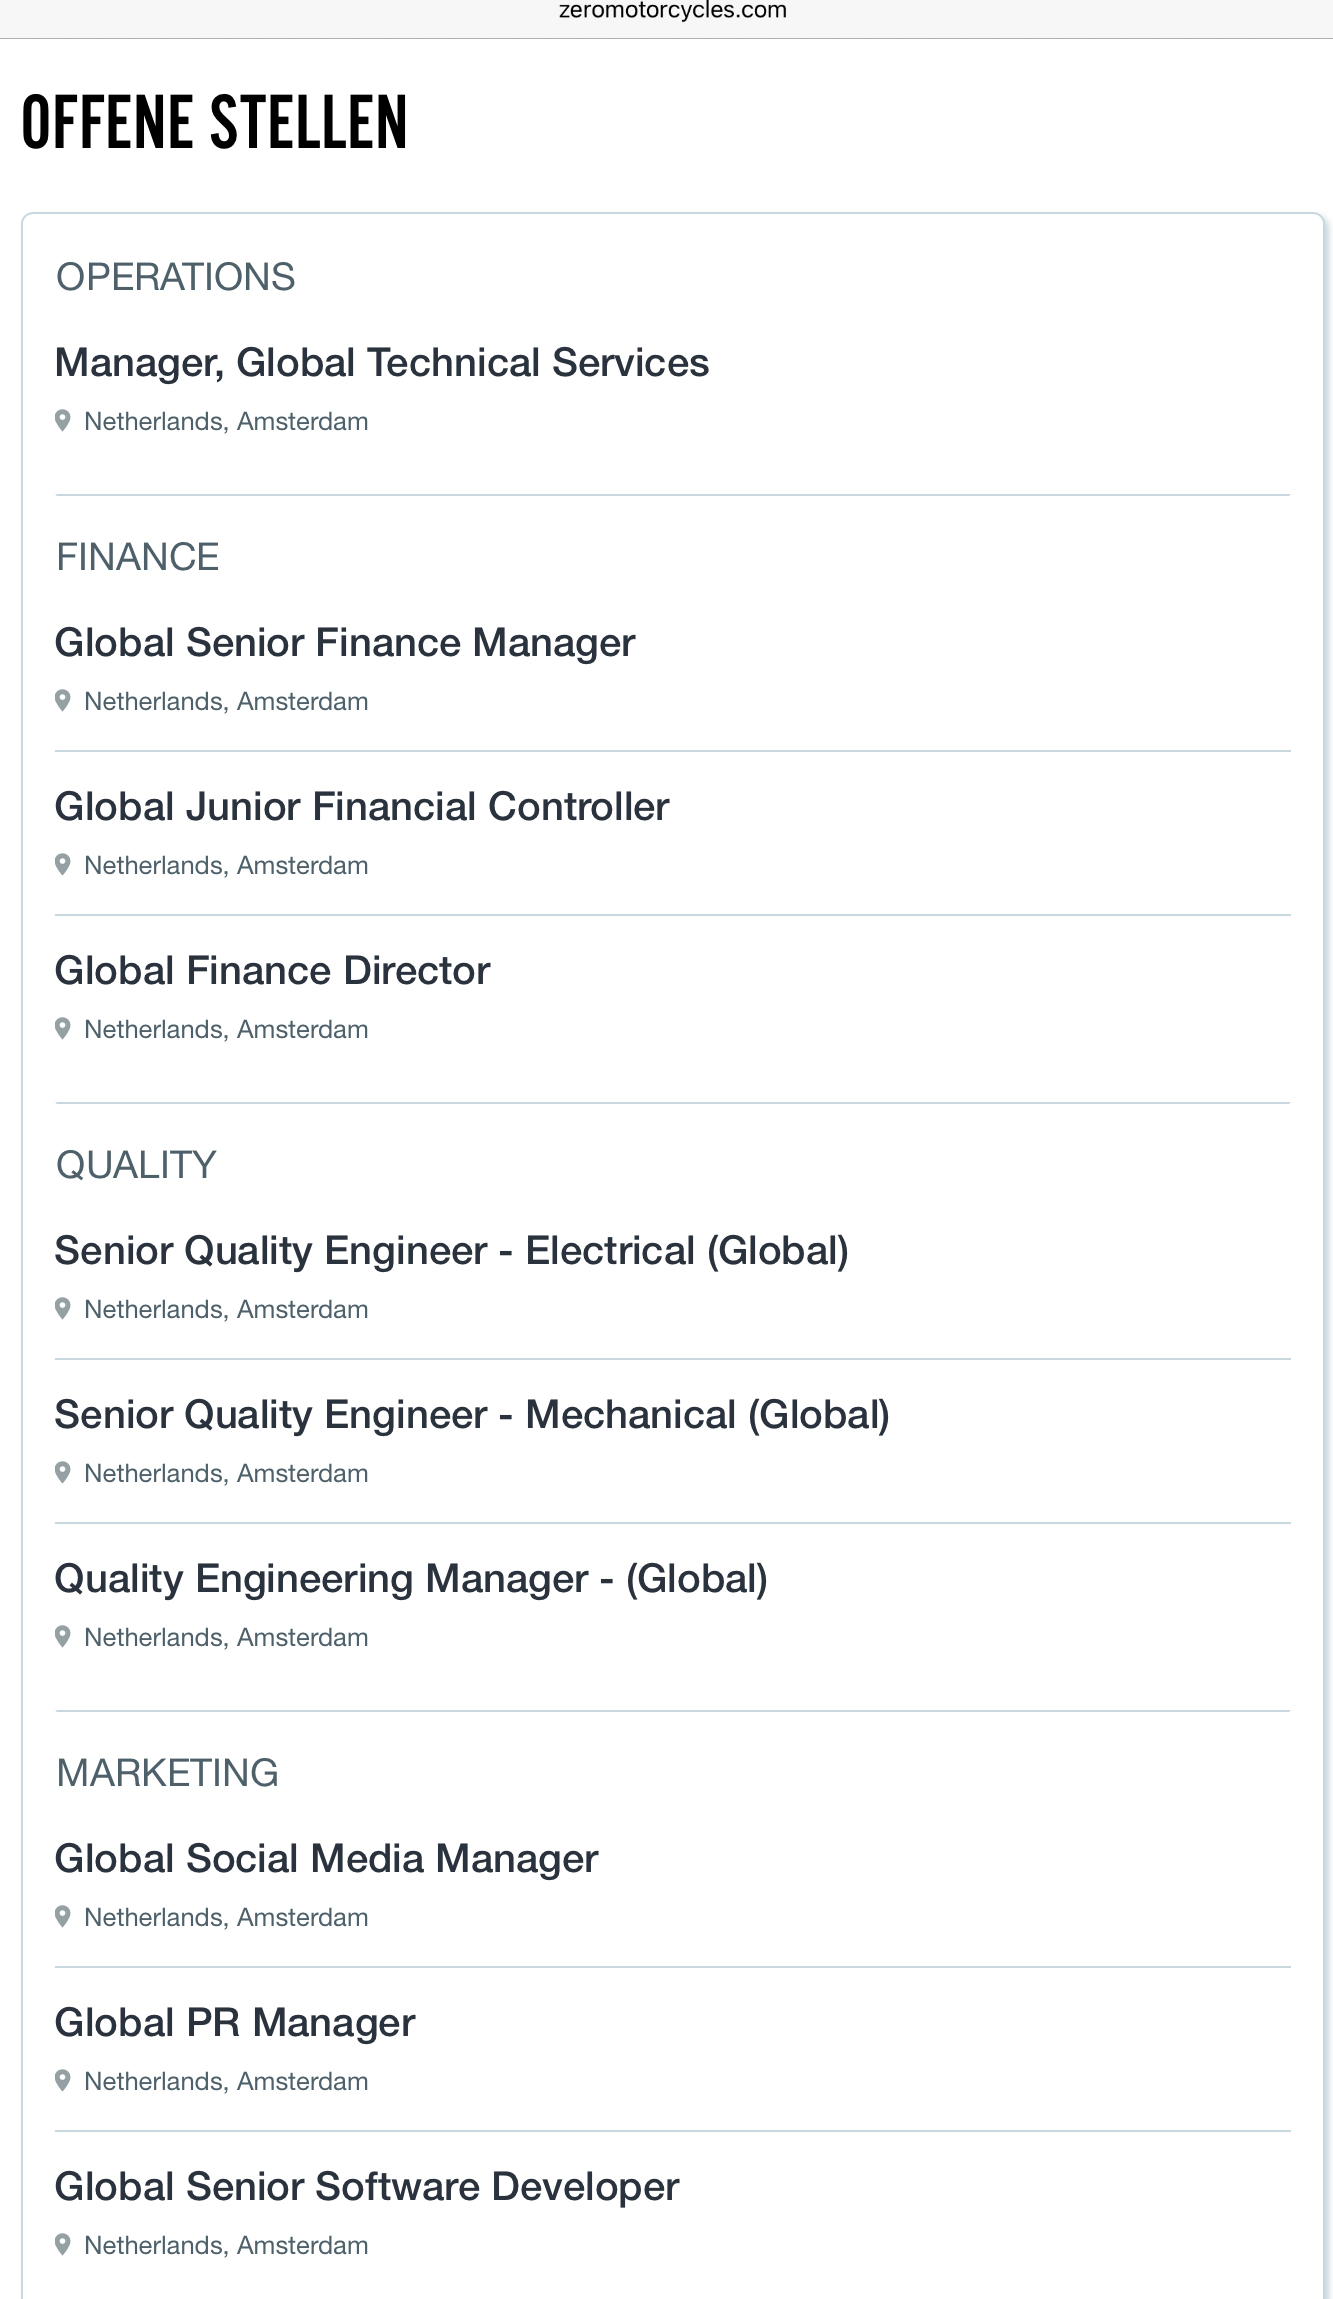Click location pin under Global Social Media Manager
Screen dimensions: 1333x2299
(63, 1917)
